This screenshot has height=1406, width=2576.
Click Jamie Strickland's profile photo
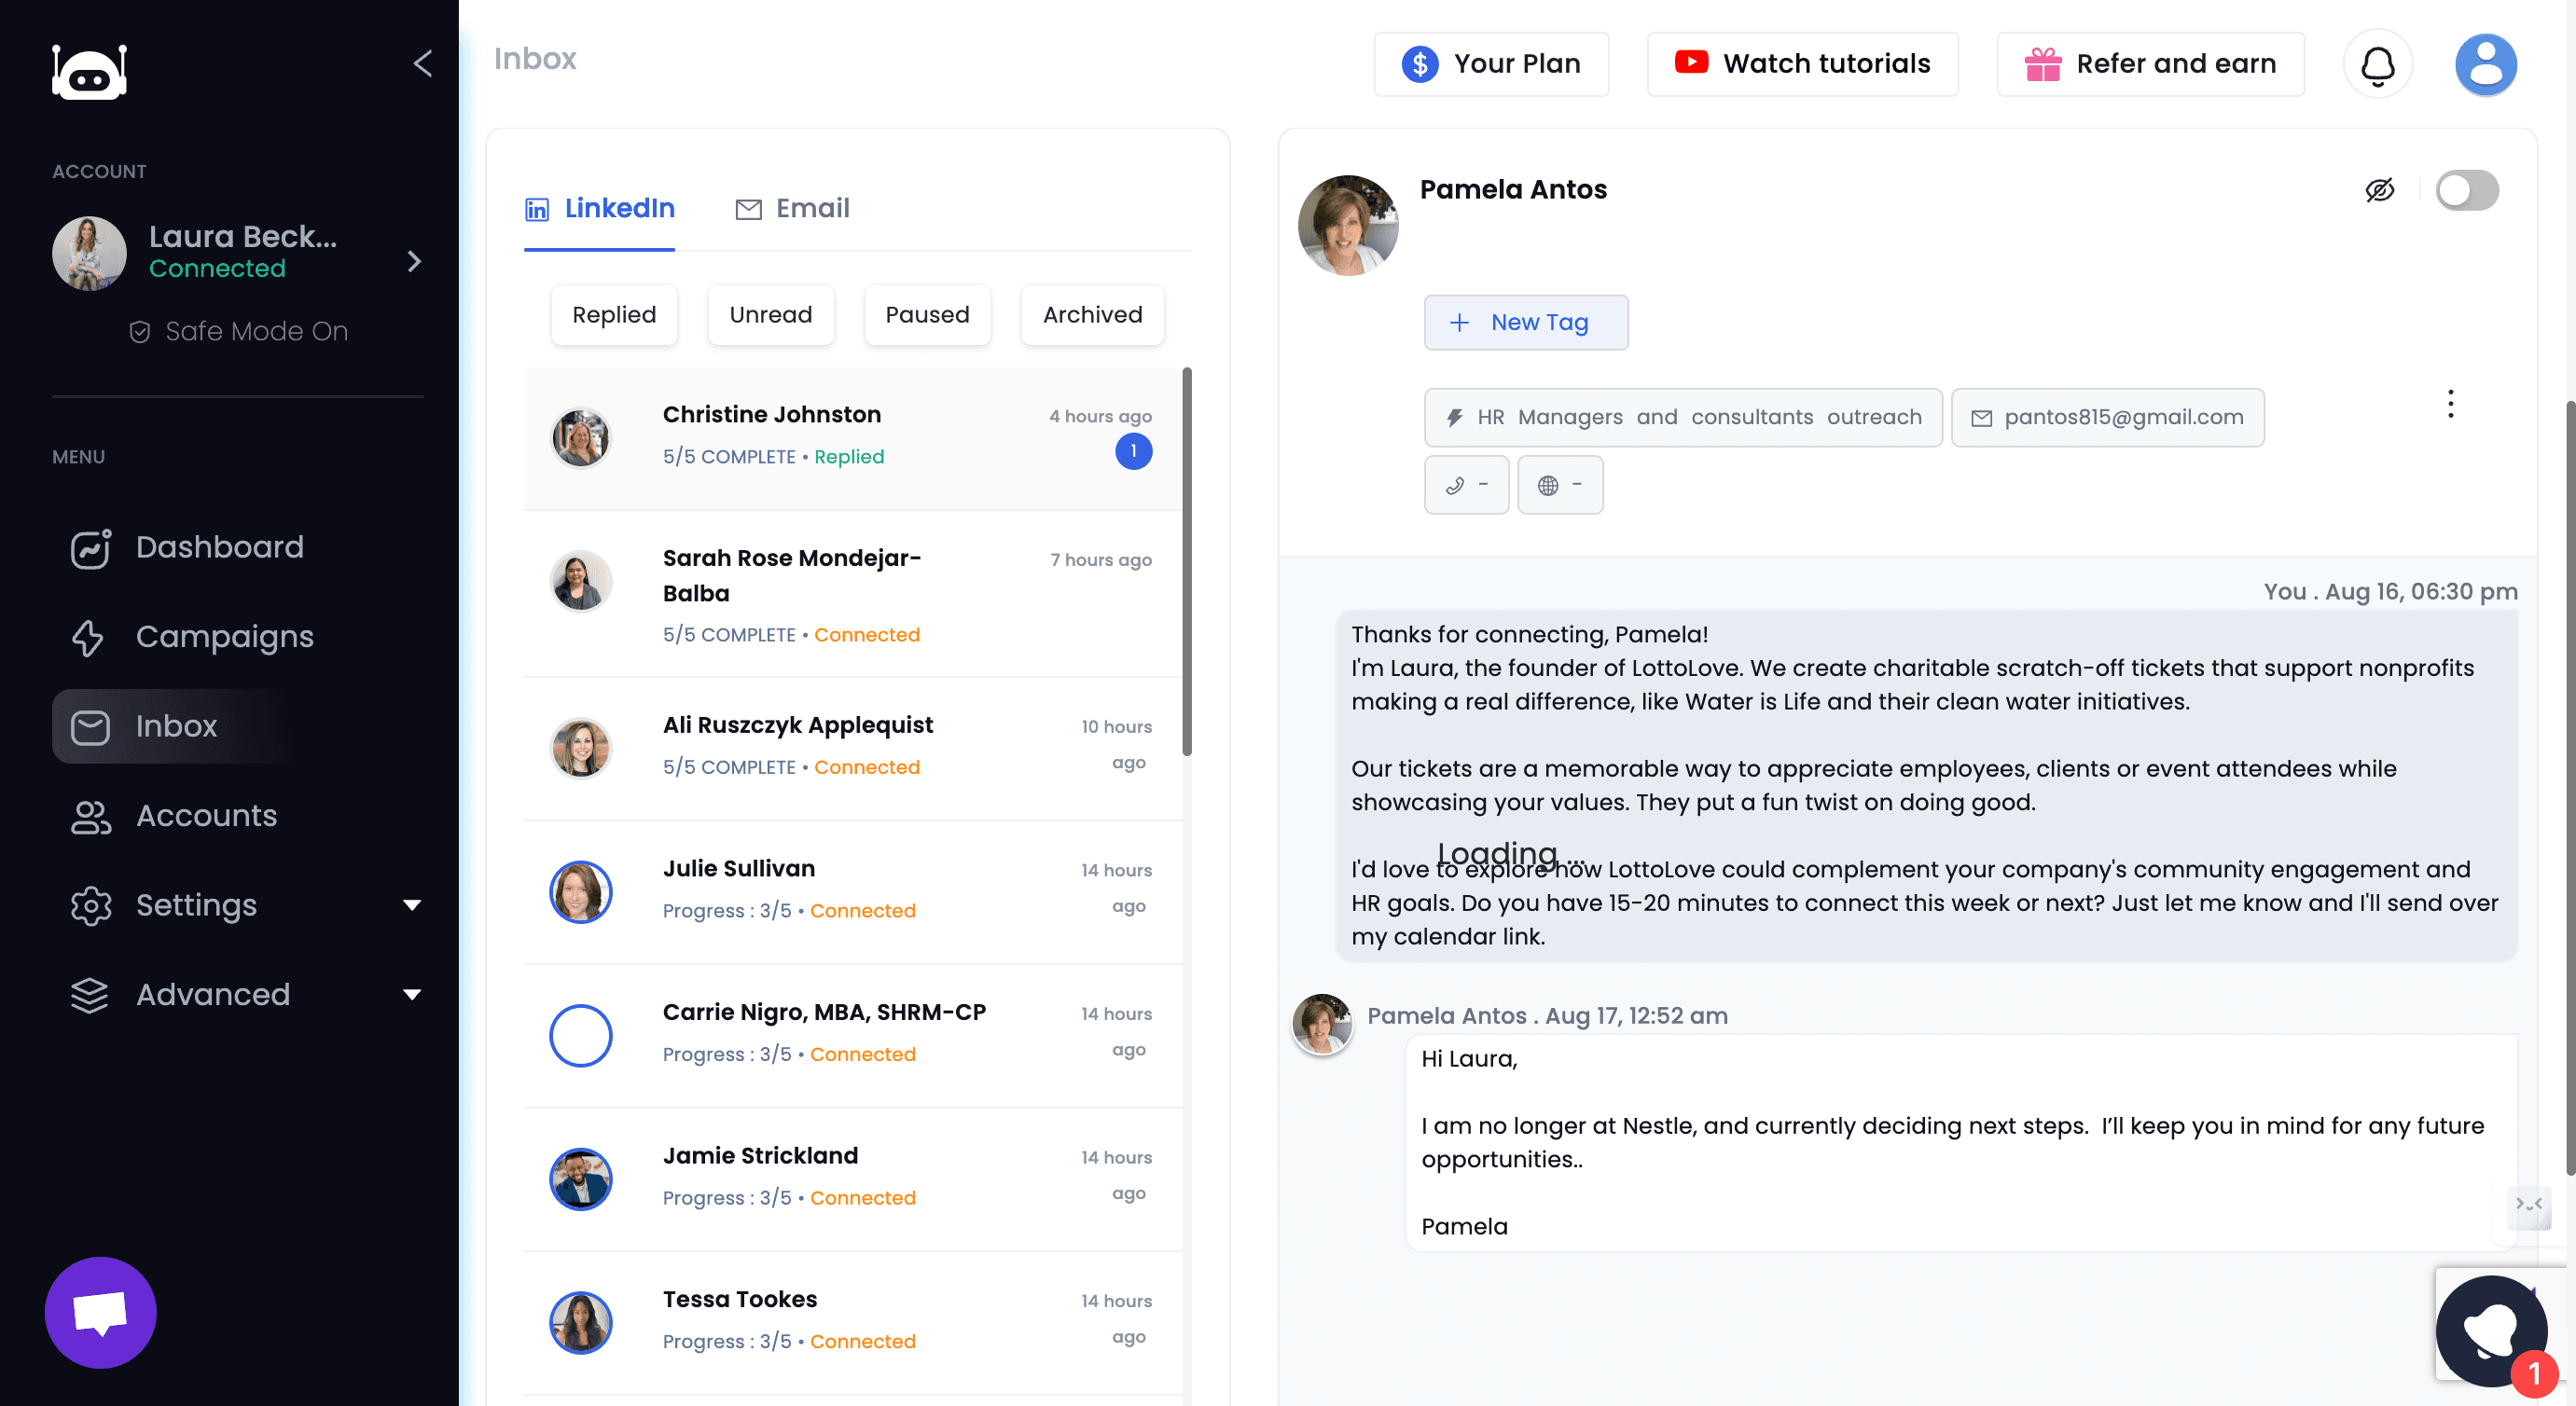click(581, 1179)
